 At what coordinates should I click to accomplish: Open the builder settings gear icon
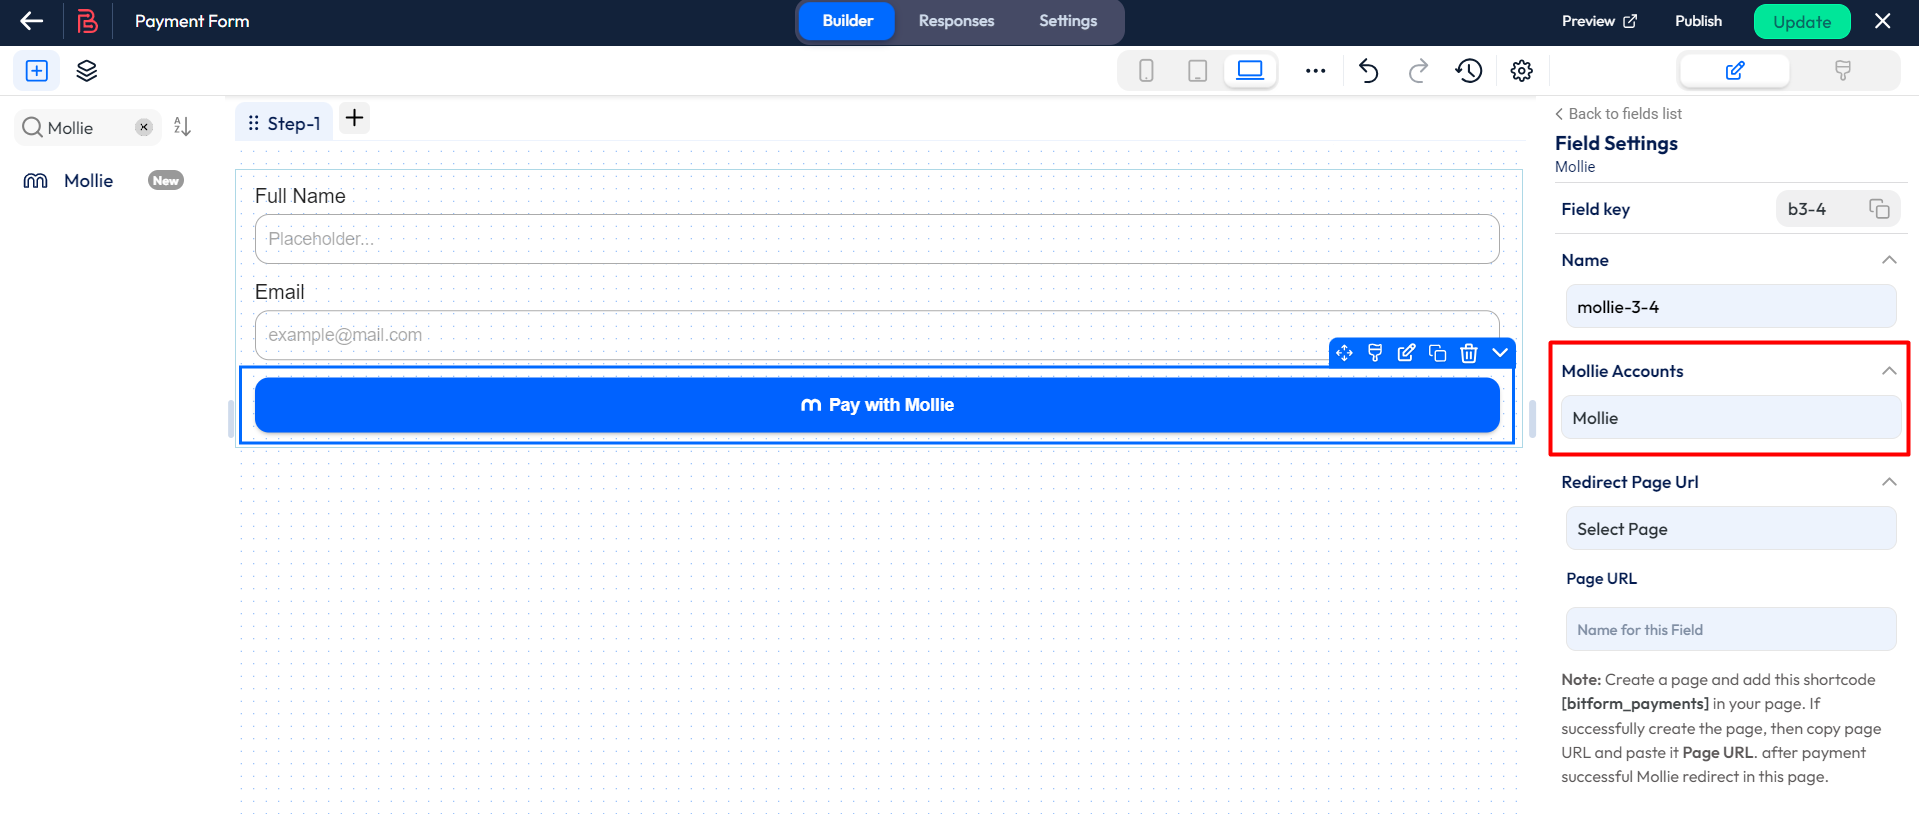coord(1521,71)
